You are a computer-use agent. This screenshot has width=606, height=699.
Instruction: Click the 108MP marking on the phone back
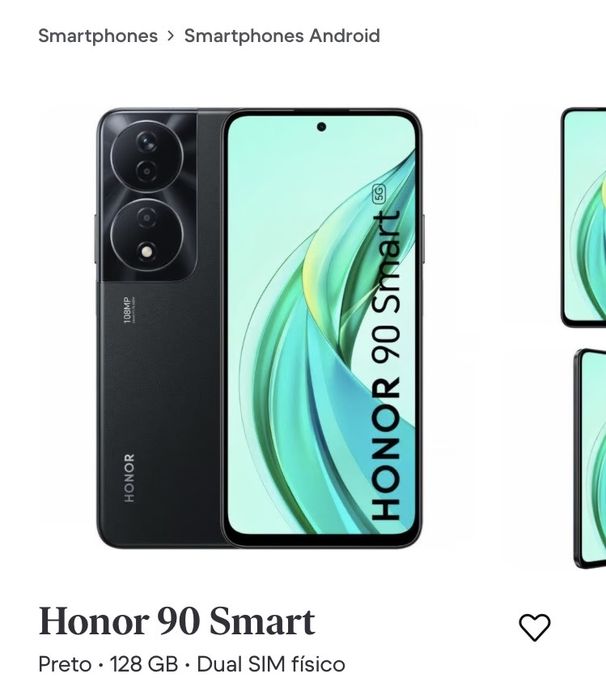tap(128, 309)
